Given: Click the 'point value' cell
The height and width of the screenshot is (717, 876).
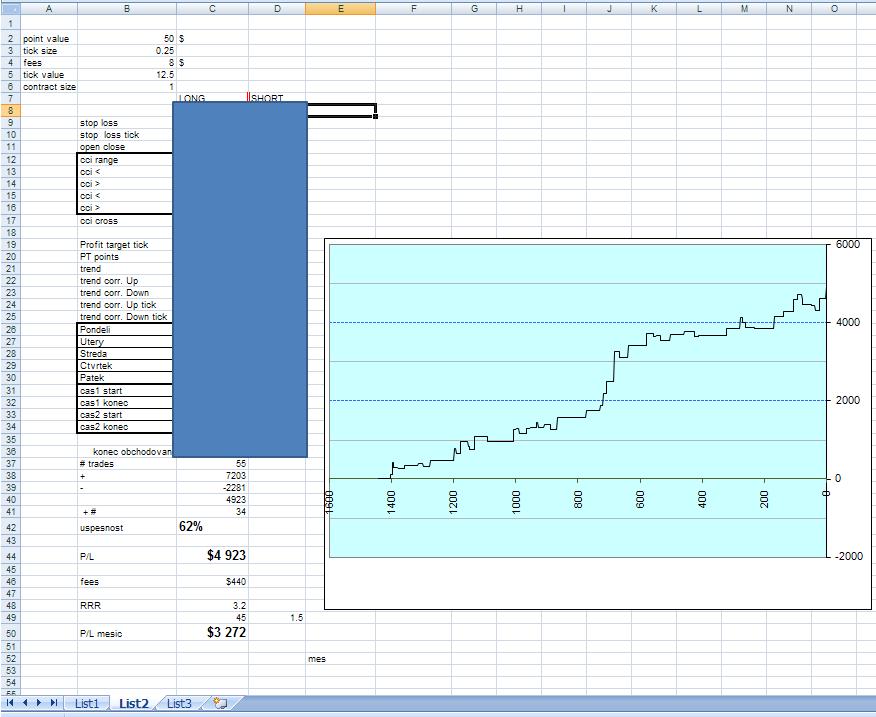Looking at the screenshot, I should point(49,39).
